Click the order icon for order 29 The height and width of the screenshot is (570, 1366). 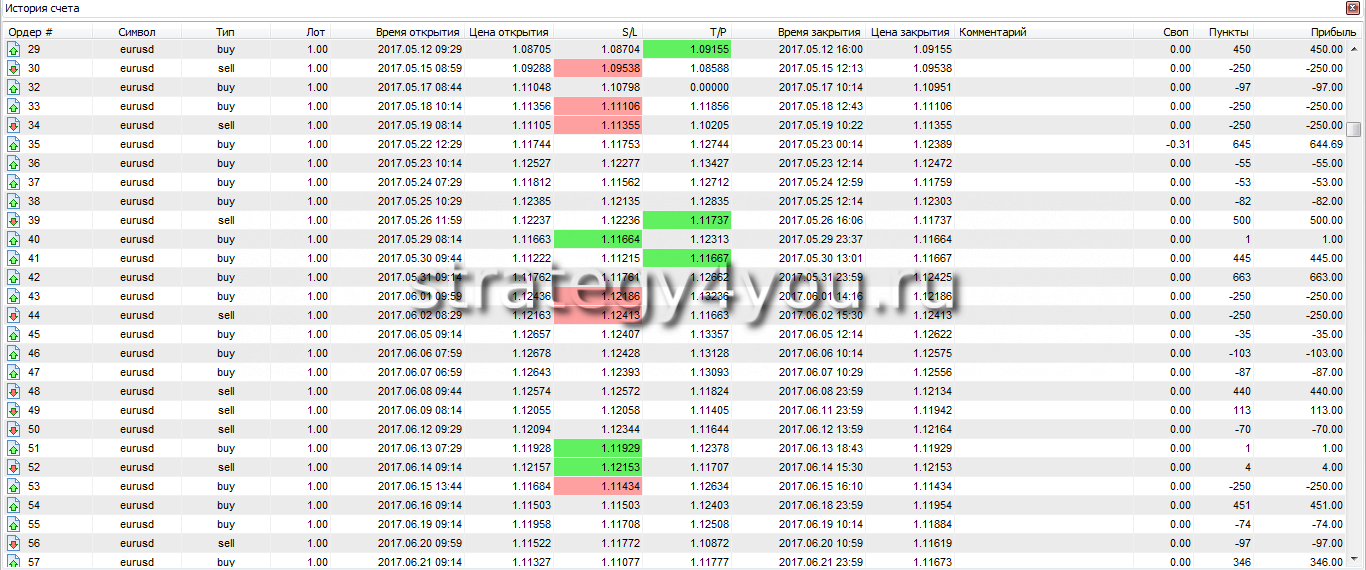14,49
